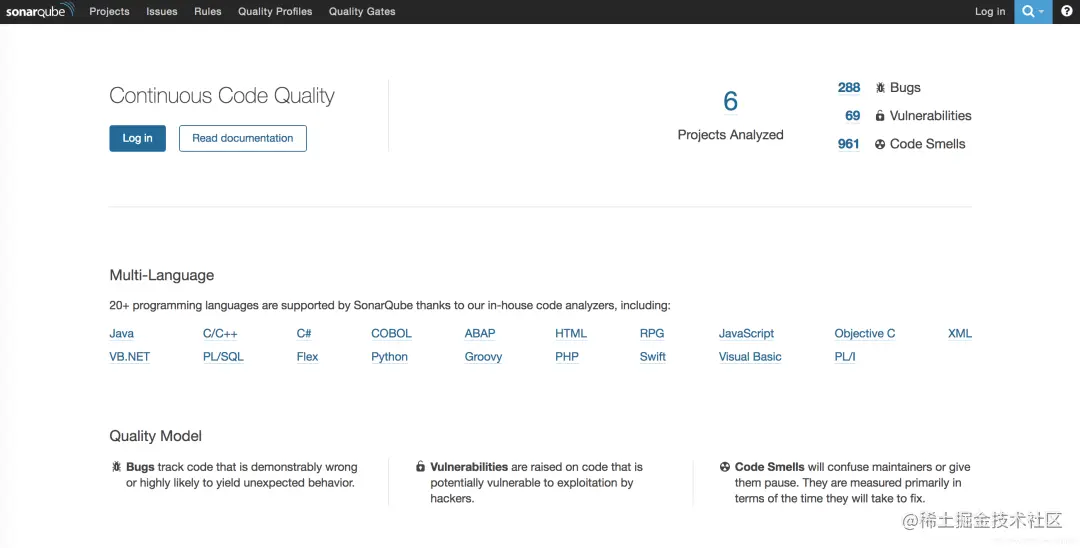Click the bold Bugs description text
The image size is (1080, 548).
point(141,467)
